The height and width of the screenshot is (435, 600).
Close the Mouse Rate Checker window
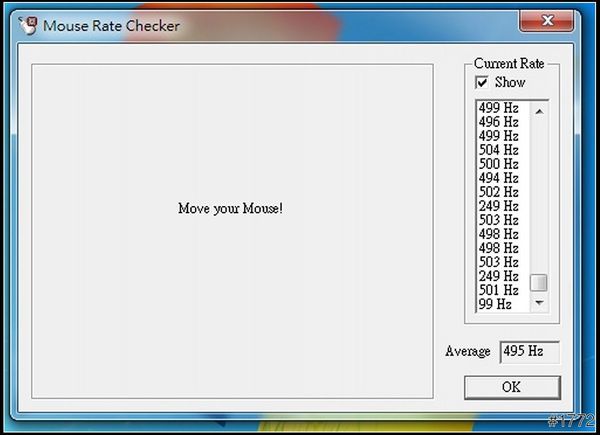coord(547,20)
